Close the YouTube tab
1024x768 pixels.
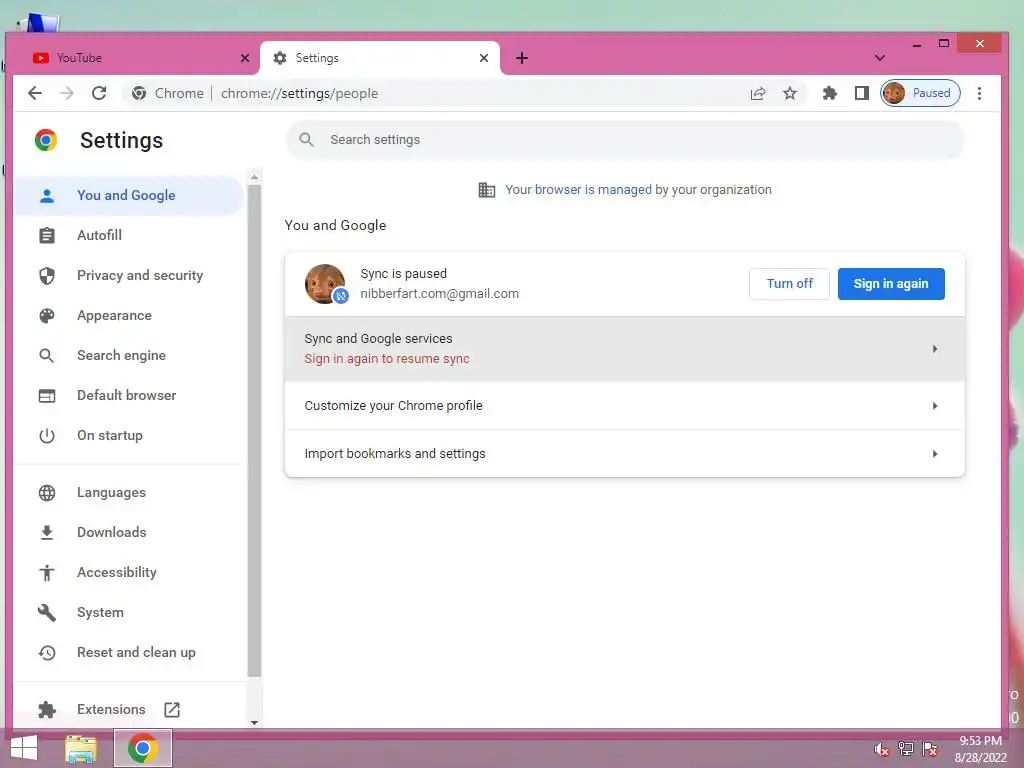(245, 58)
